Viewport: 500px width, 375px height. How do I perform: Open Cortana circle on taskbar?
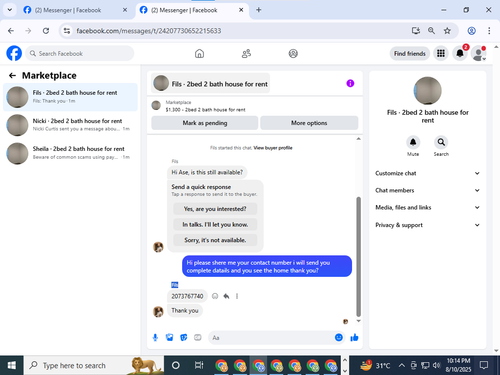[176, 366]
